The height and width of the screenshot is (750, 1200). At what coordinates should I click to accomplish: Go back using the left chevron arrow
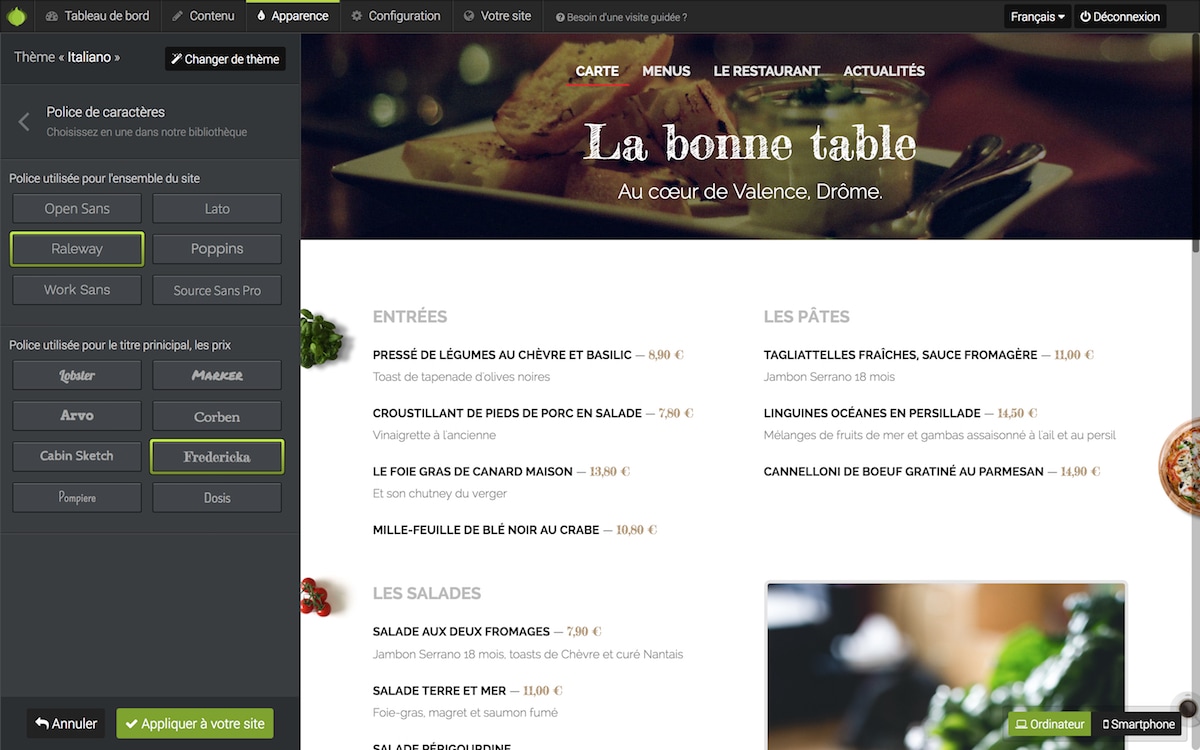coord(24,122)
